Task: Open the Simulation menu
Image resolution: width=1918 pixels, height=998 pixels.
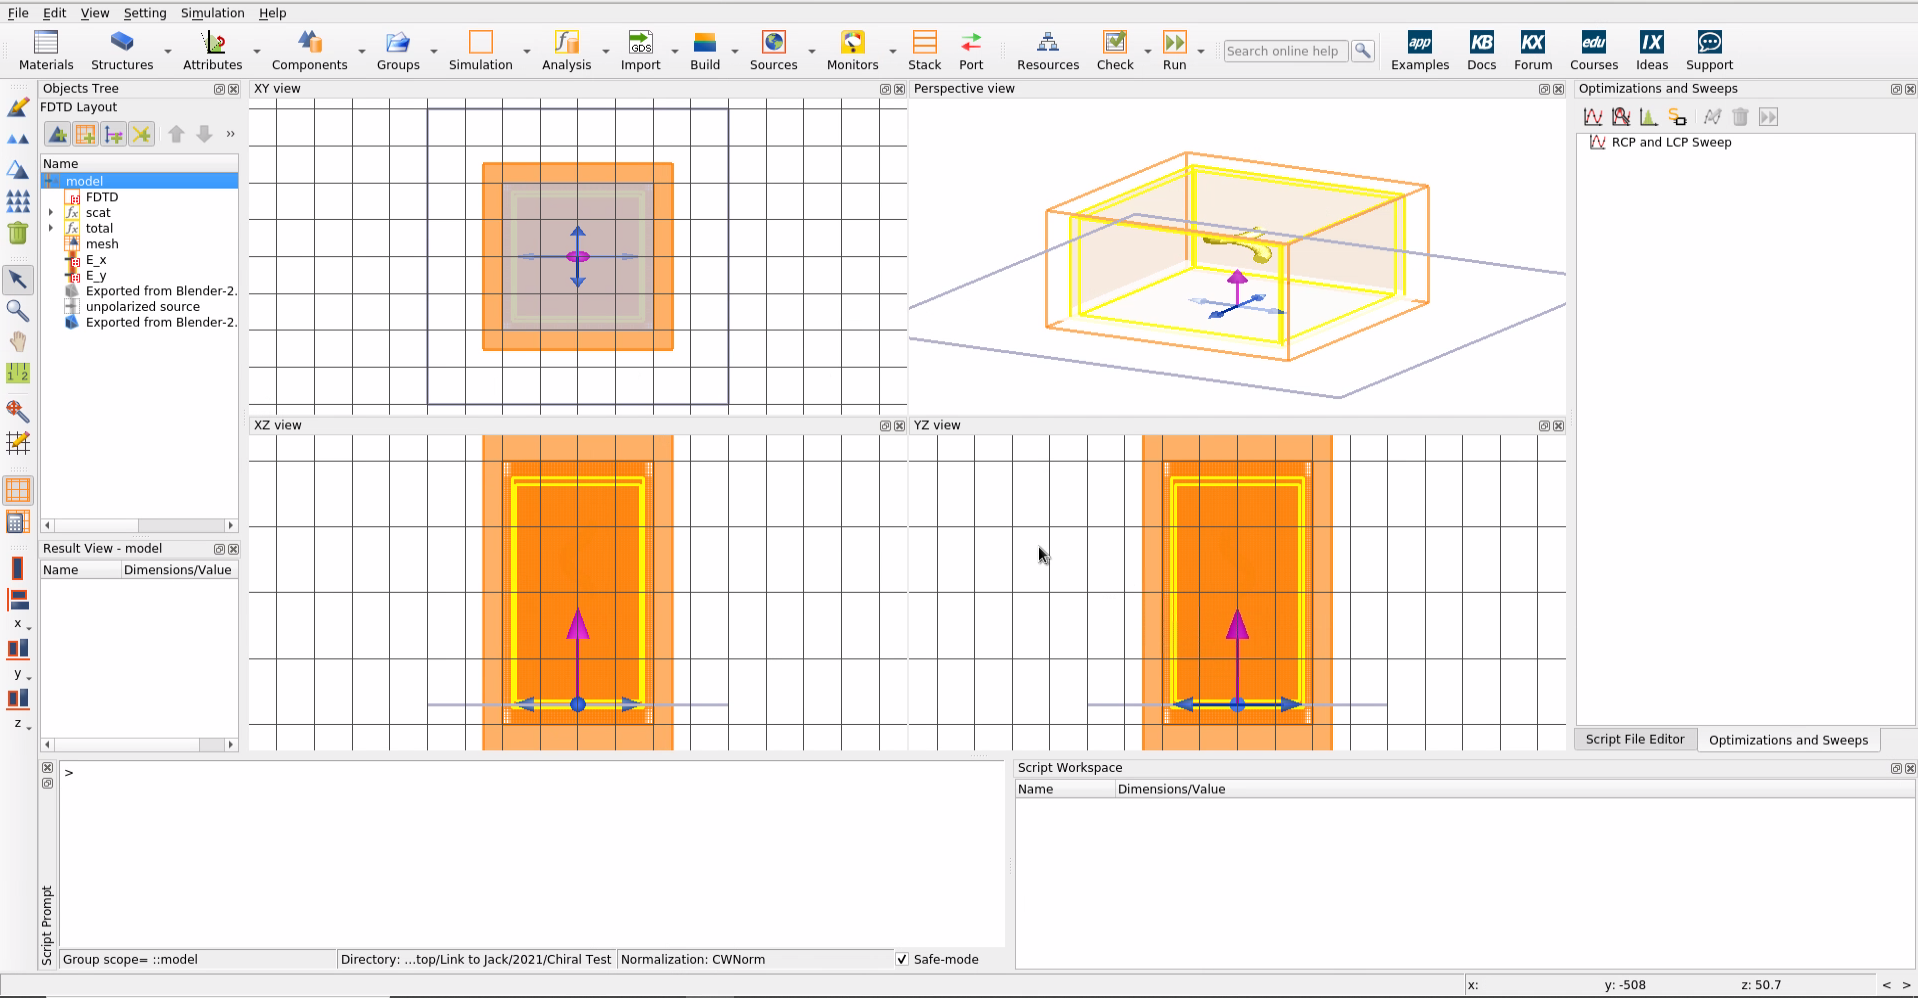Action: [x=212, y=13]
